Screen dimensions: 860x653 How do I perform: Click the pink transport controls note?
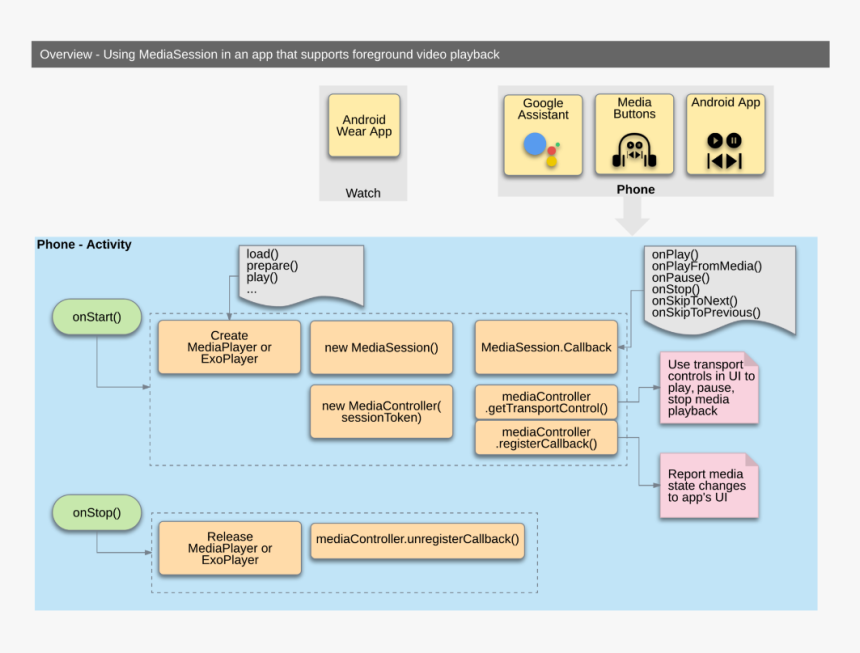point(709,388)
